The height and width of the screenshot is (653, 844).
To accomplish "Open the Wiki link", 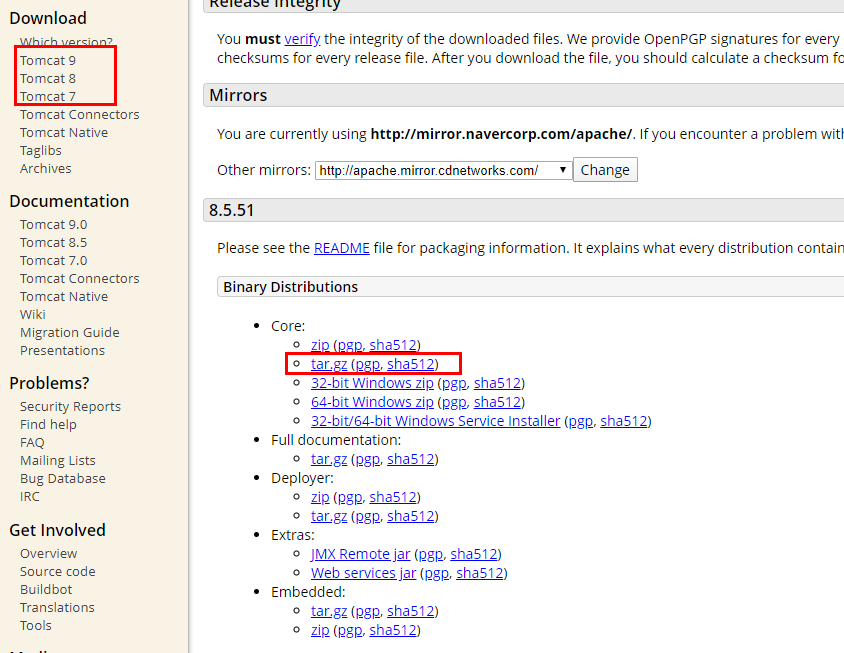I will click(x=33, y=314).
